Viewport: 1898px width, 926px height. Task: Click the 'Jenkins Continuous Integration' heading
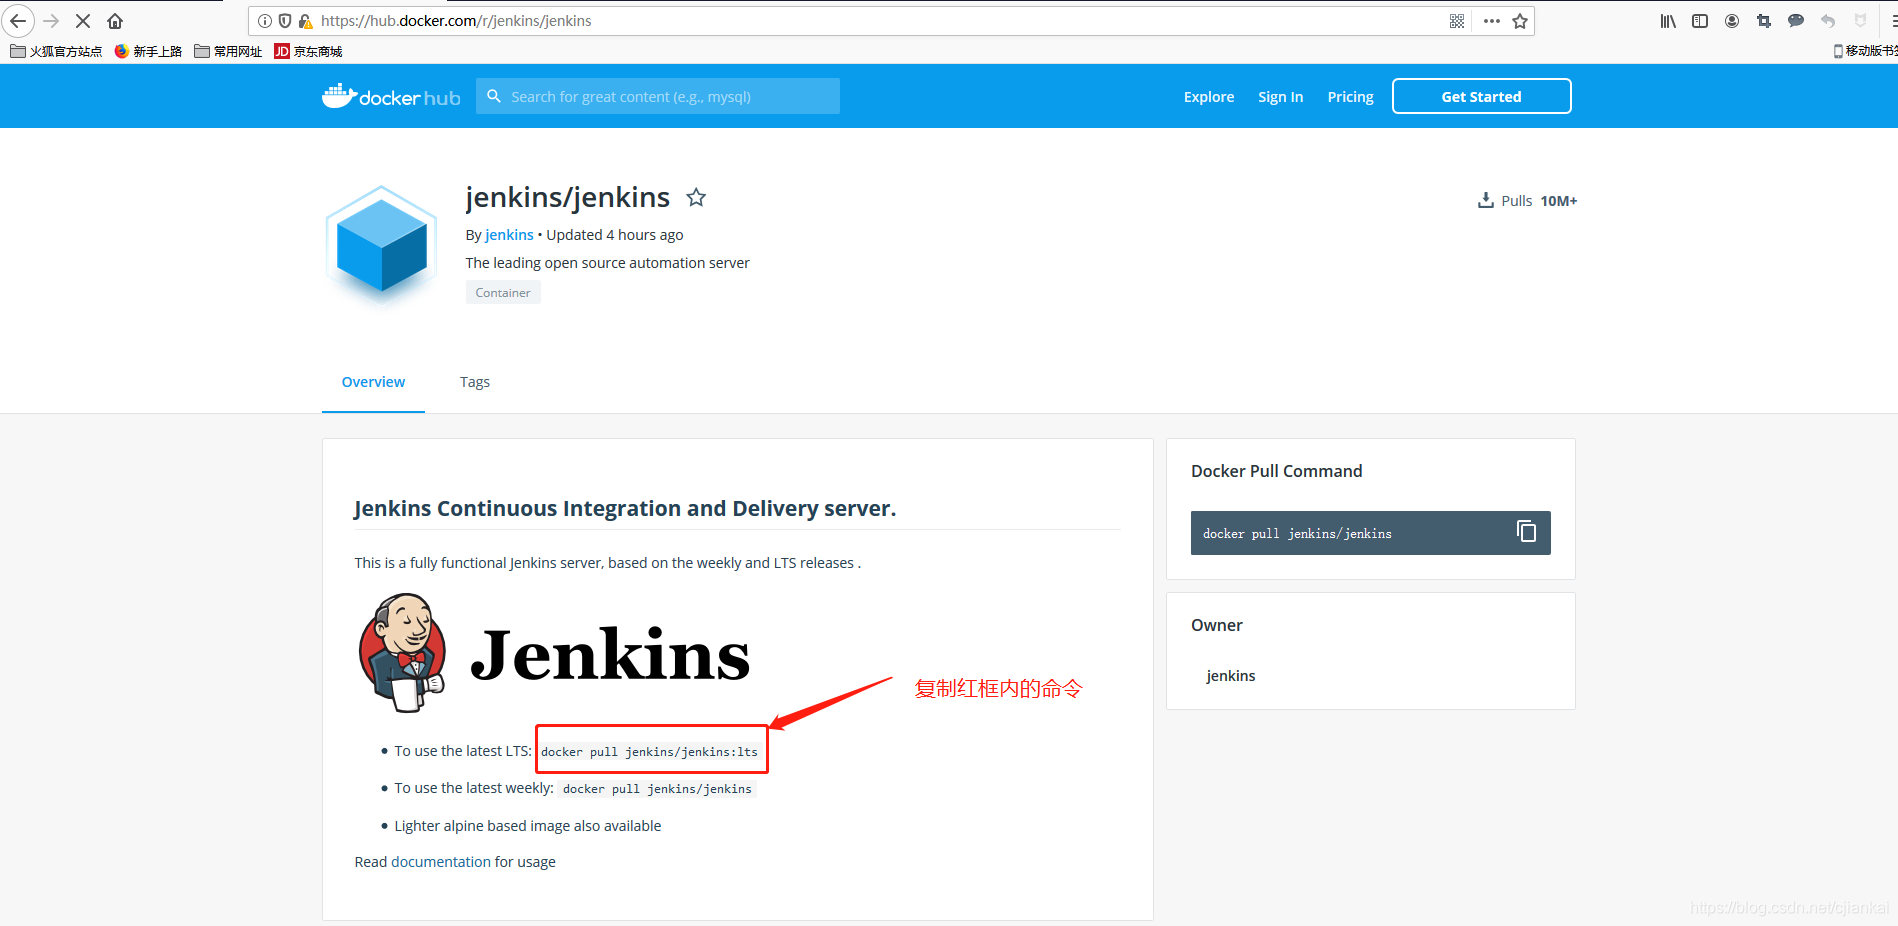click(625, 508)
